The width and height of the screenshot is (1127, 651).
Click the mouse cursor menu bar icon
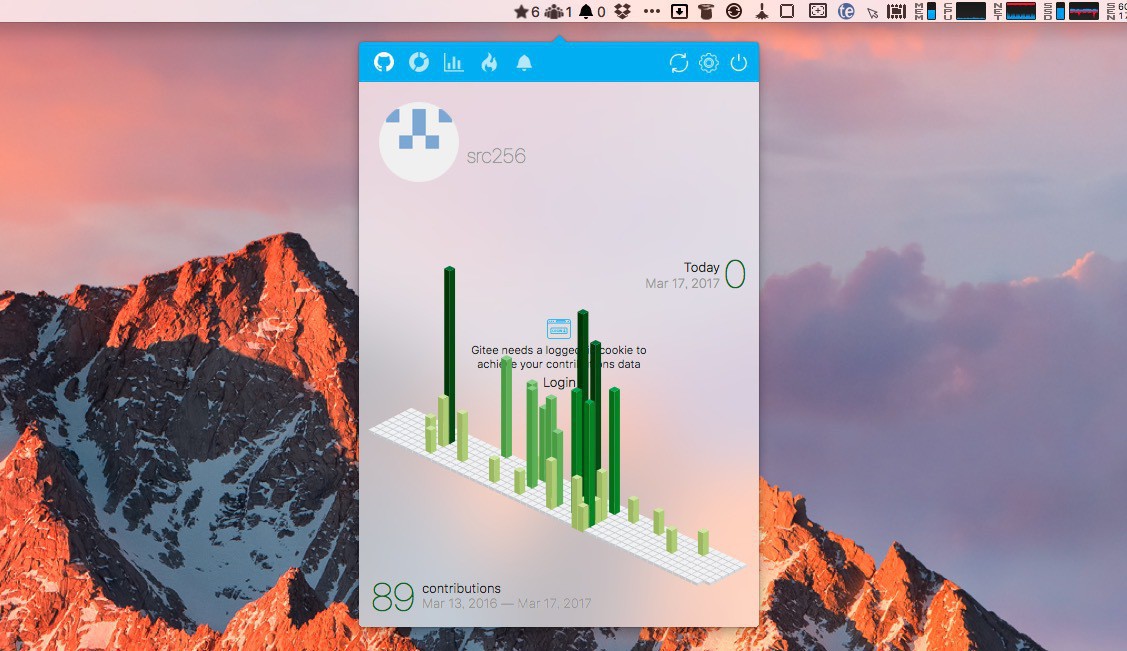coord(873,12)
